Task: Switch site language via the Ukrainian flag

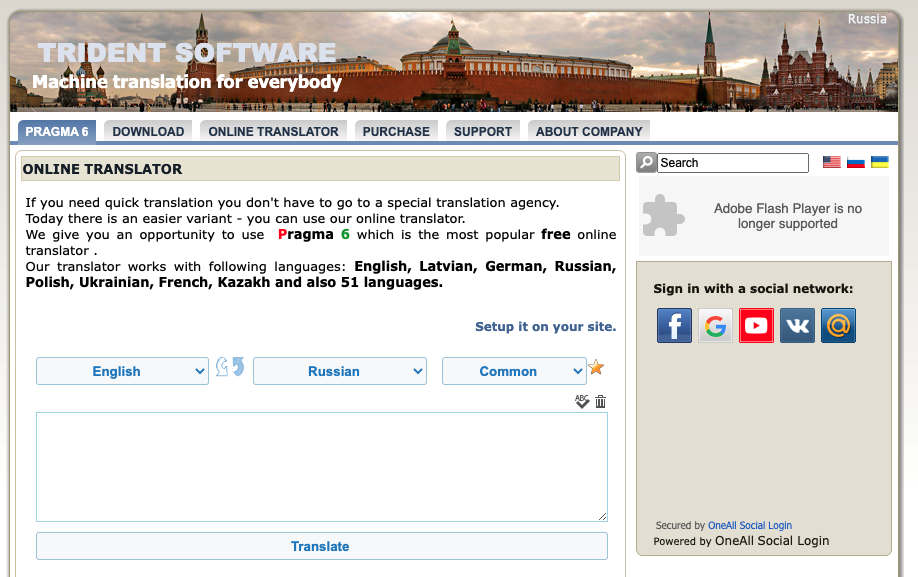Action: [x=879, y=162]
